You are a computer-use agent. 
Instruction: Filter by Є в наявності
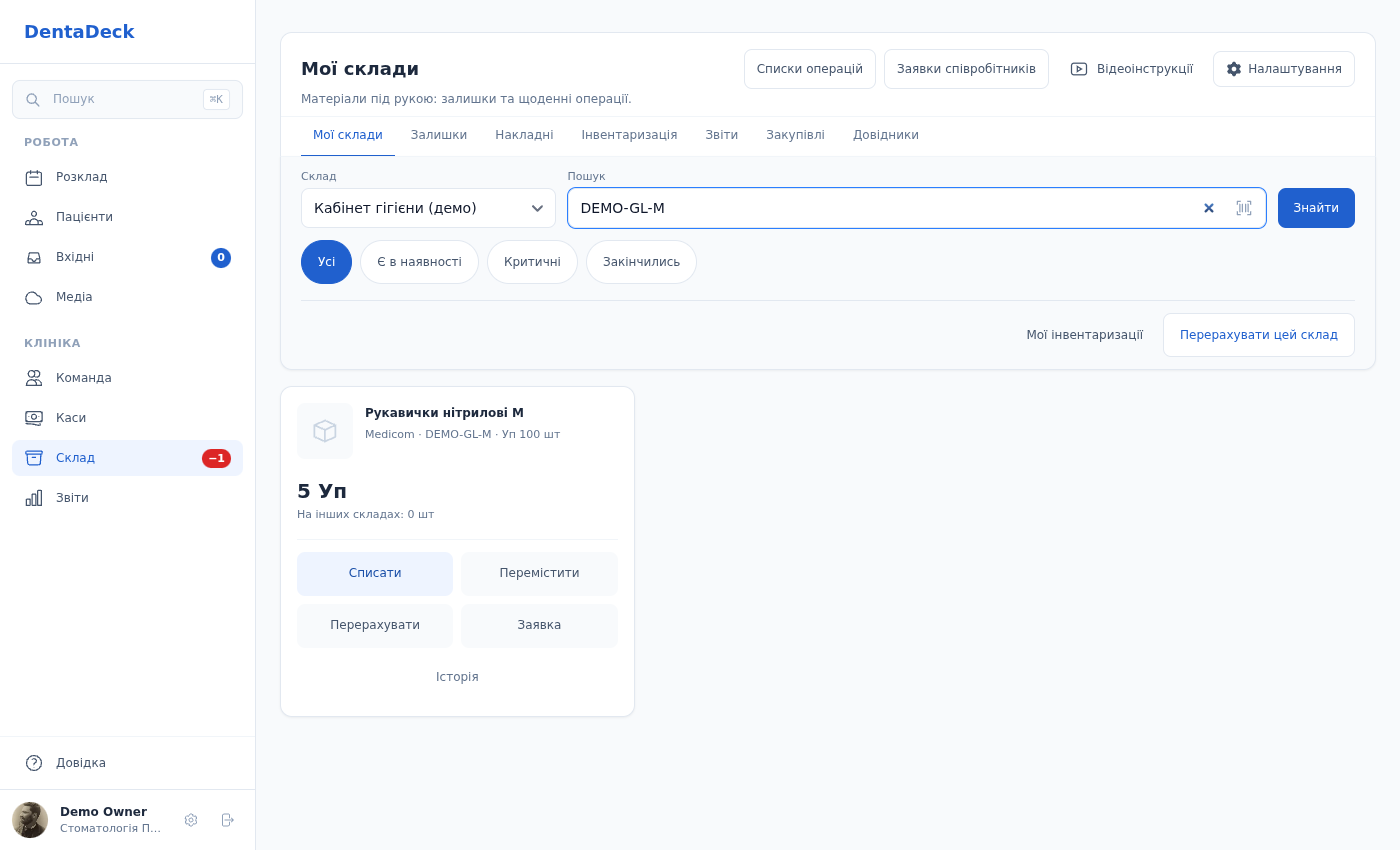[x=419, y=262]
